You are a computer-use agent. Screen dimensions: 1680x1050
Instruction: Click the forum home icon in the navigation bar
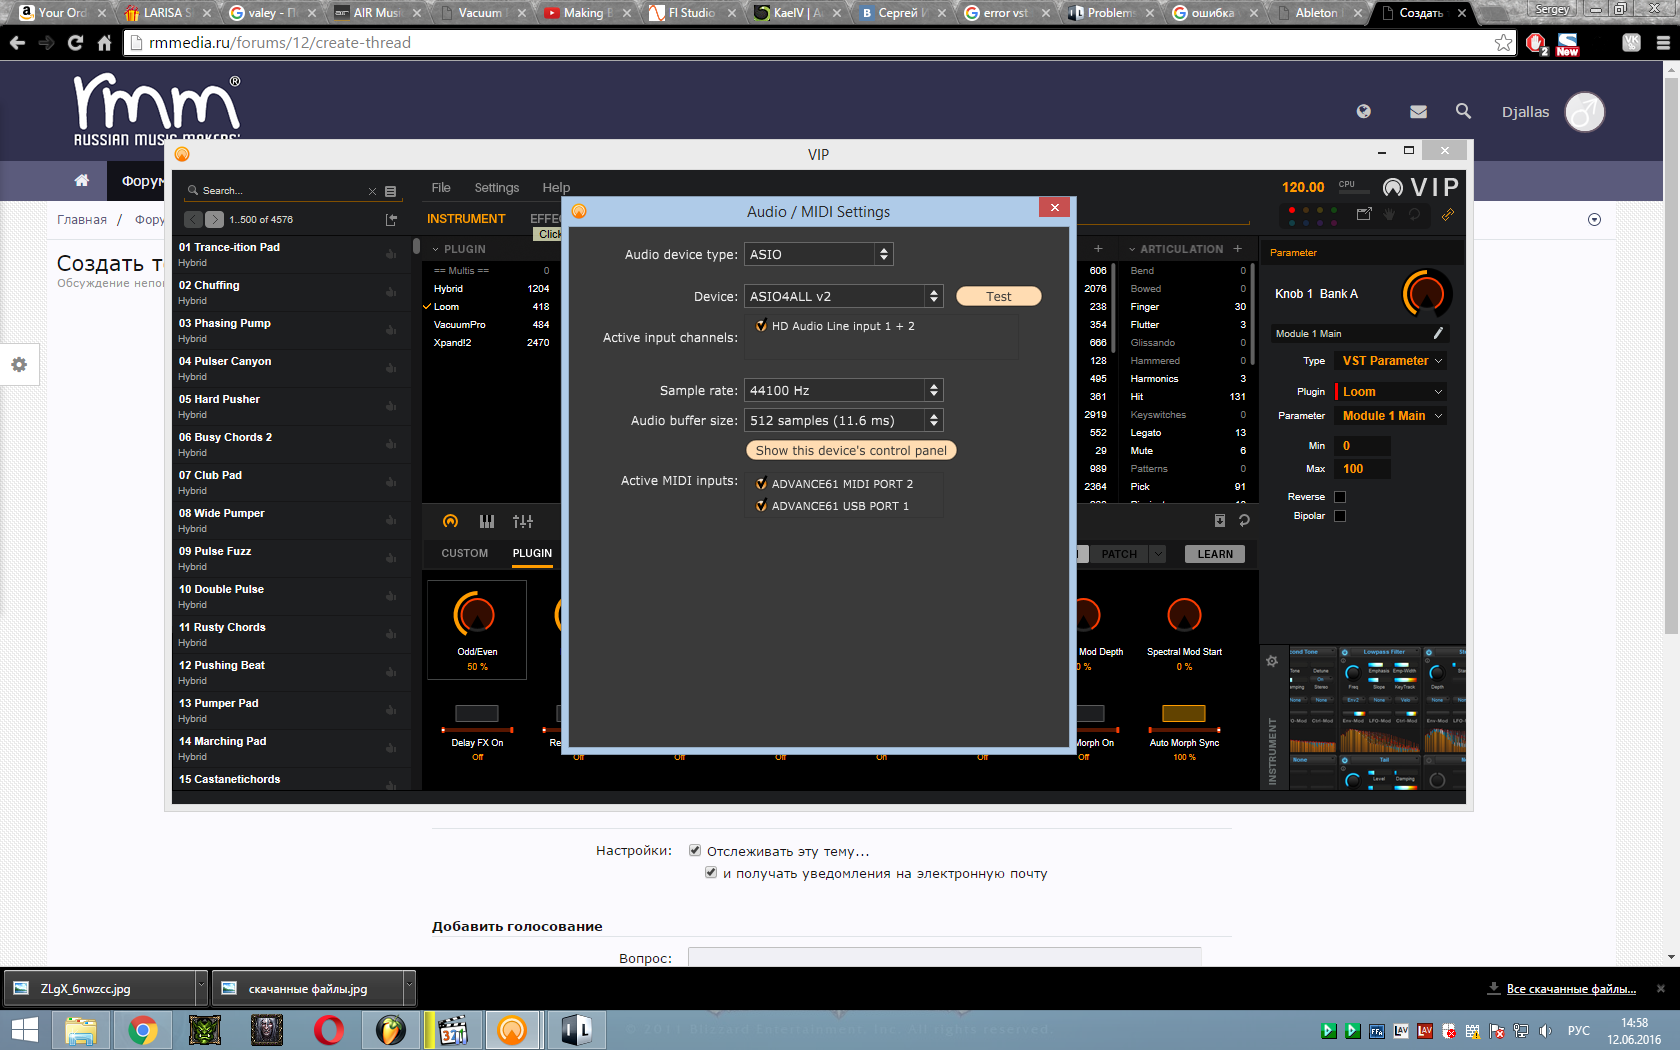(x=82, y=180)
